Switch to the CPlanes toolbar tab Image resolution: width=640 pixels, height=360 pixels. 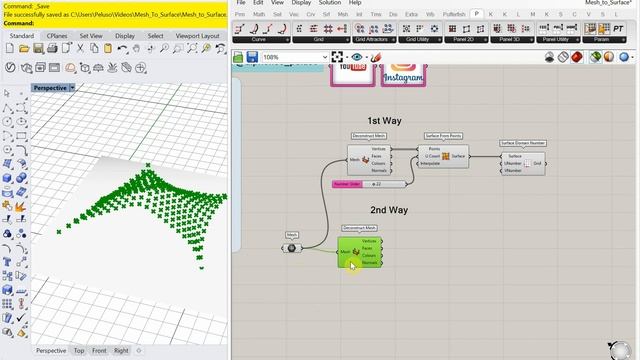point(57,36)
